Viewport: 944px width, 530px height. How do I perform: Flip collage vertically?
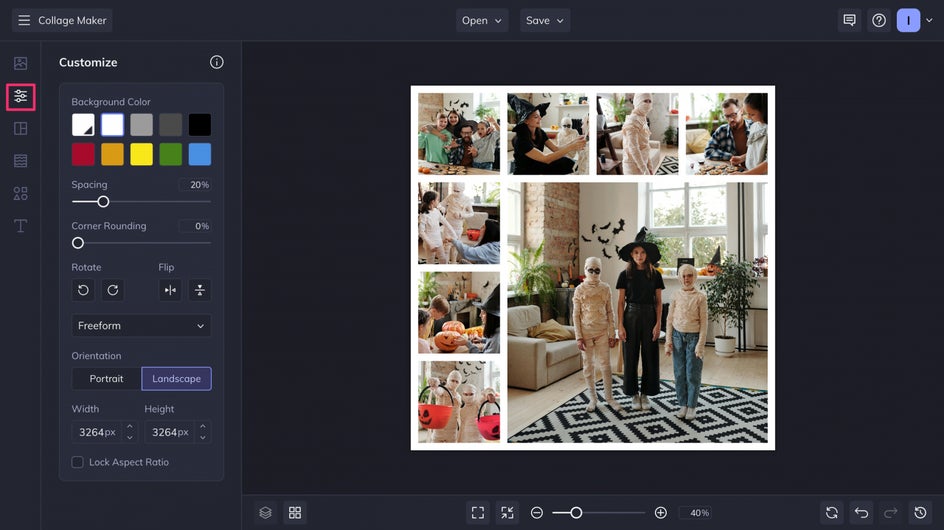click(200, 290)
